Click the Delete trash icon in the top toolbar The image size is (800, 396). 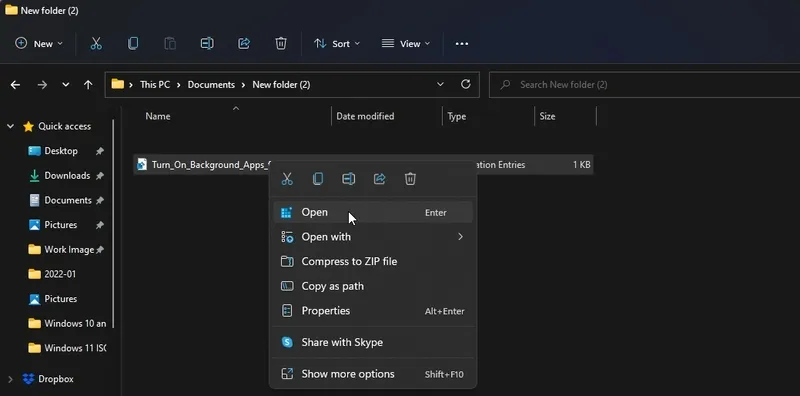pyautogui.click(x=281, y=44)
